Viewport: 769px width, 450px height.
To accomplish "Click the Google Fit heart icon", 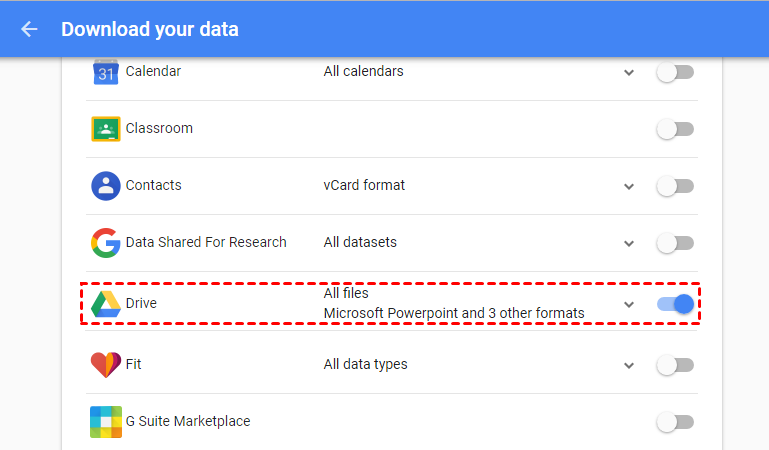I will [x=106, y=365].
